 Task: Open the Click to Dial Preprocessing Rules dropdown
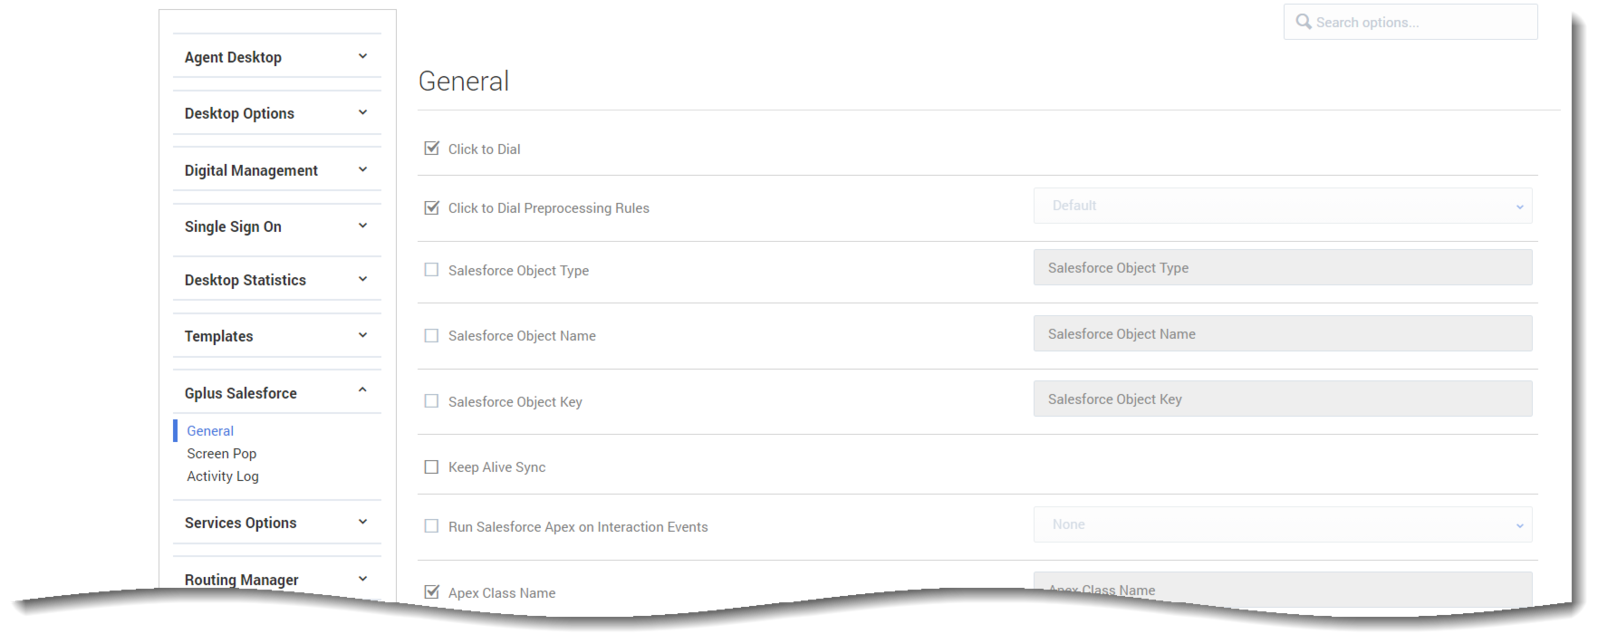coord(1282,206)
